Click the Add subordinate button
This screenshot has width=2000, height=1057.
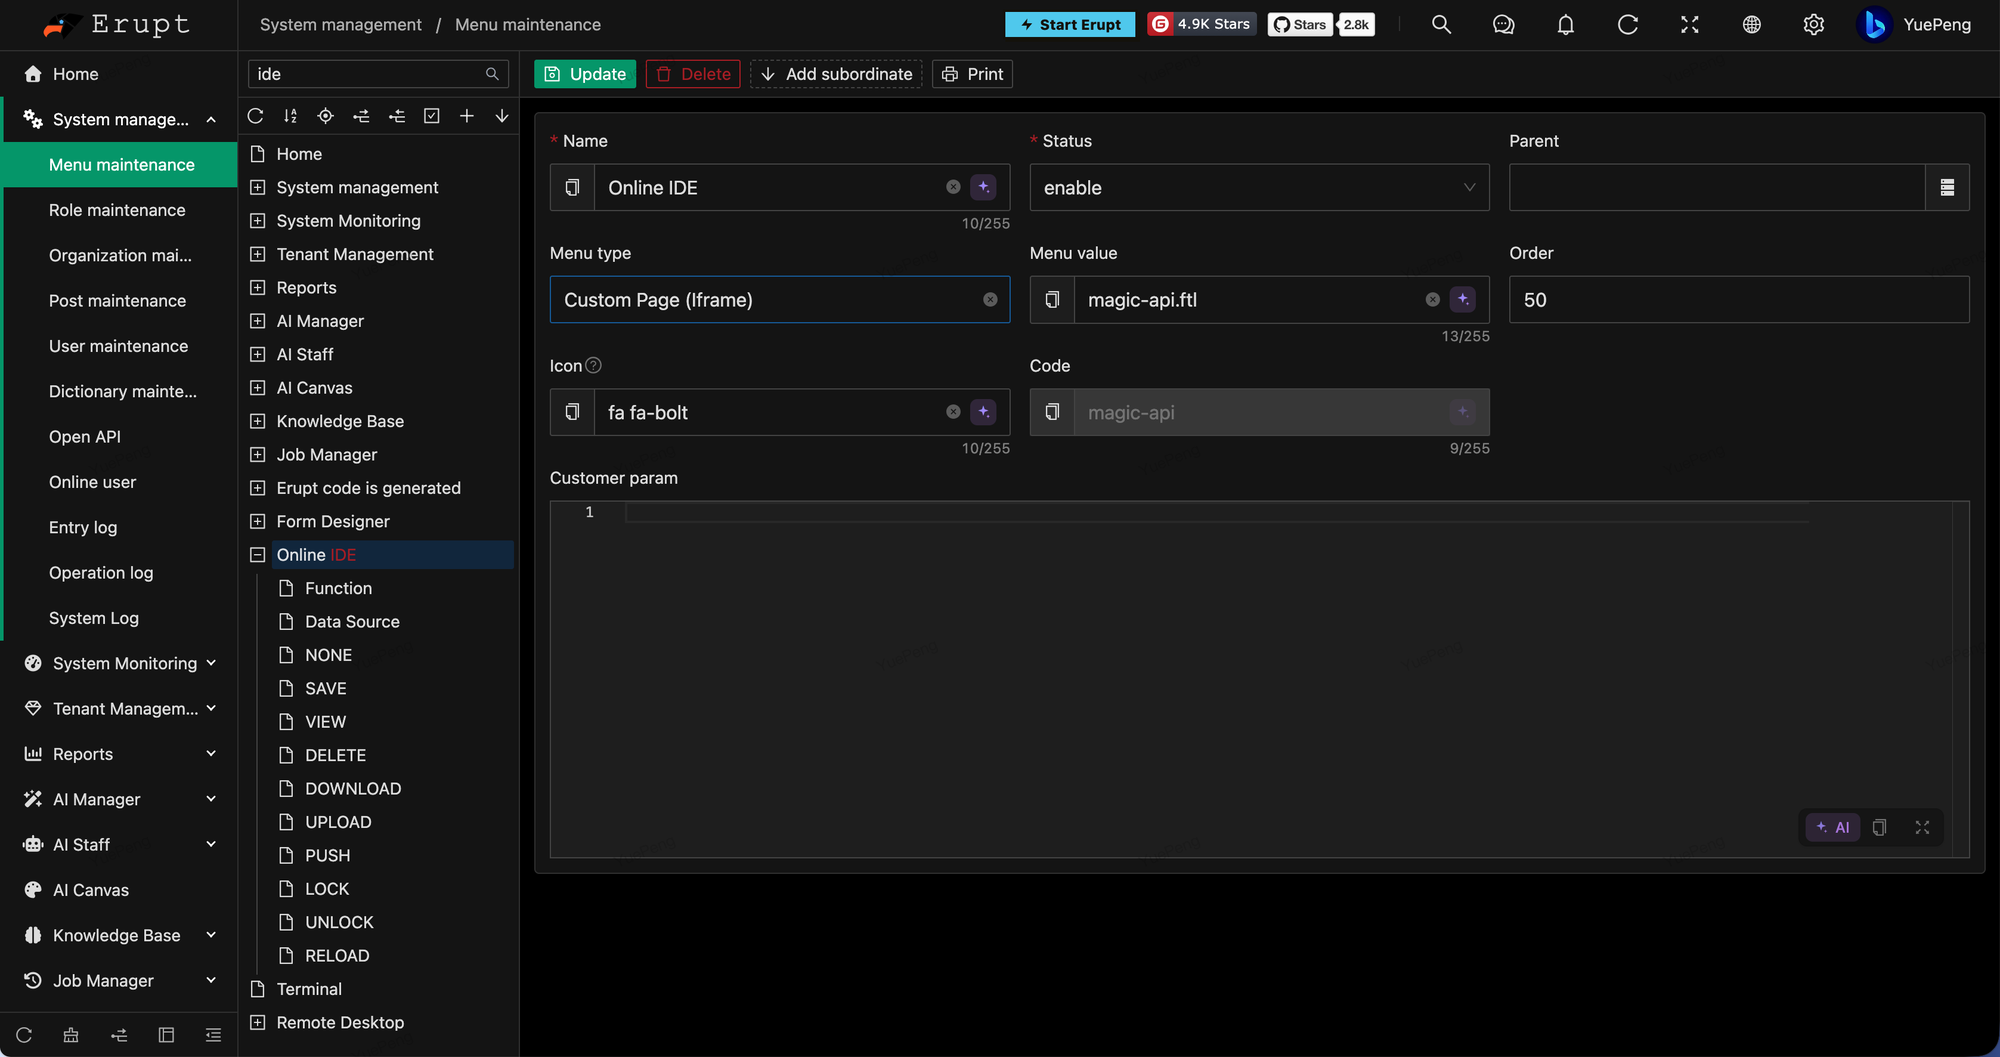tap(836, 74)
